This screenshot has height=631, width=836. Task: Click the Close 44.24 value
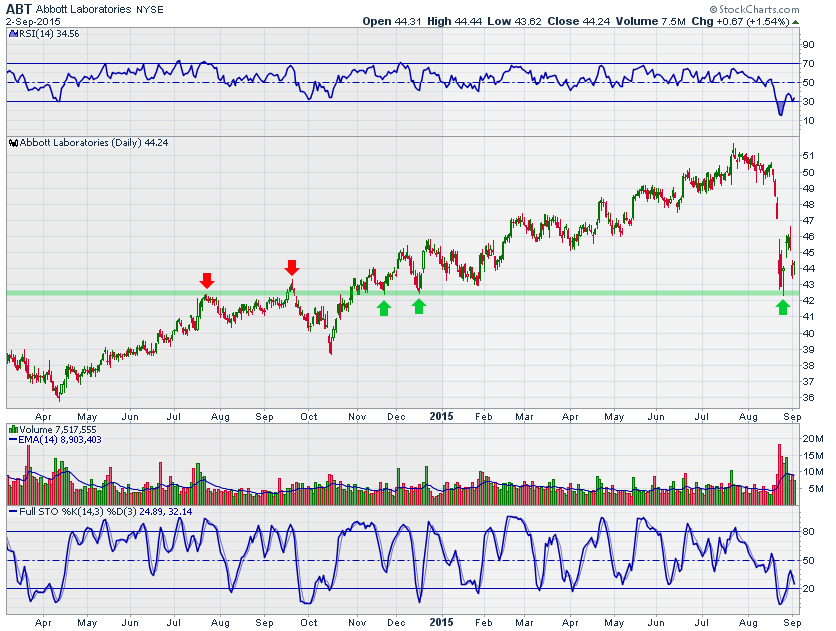tap(578, 21)
